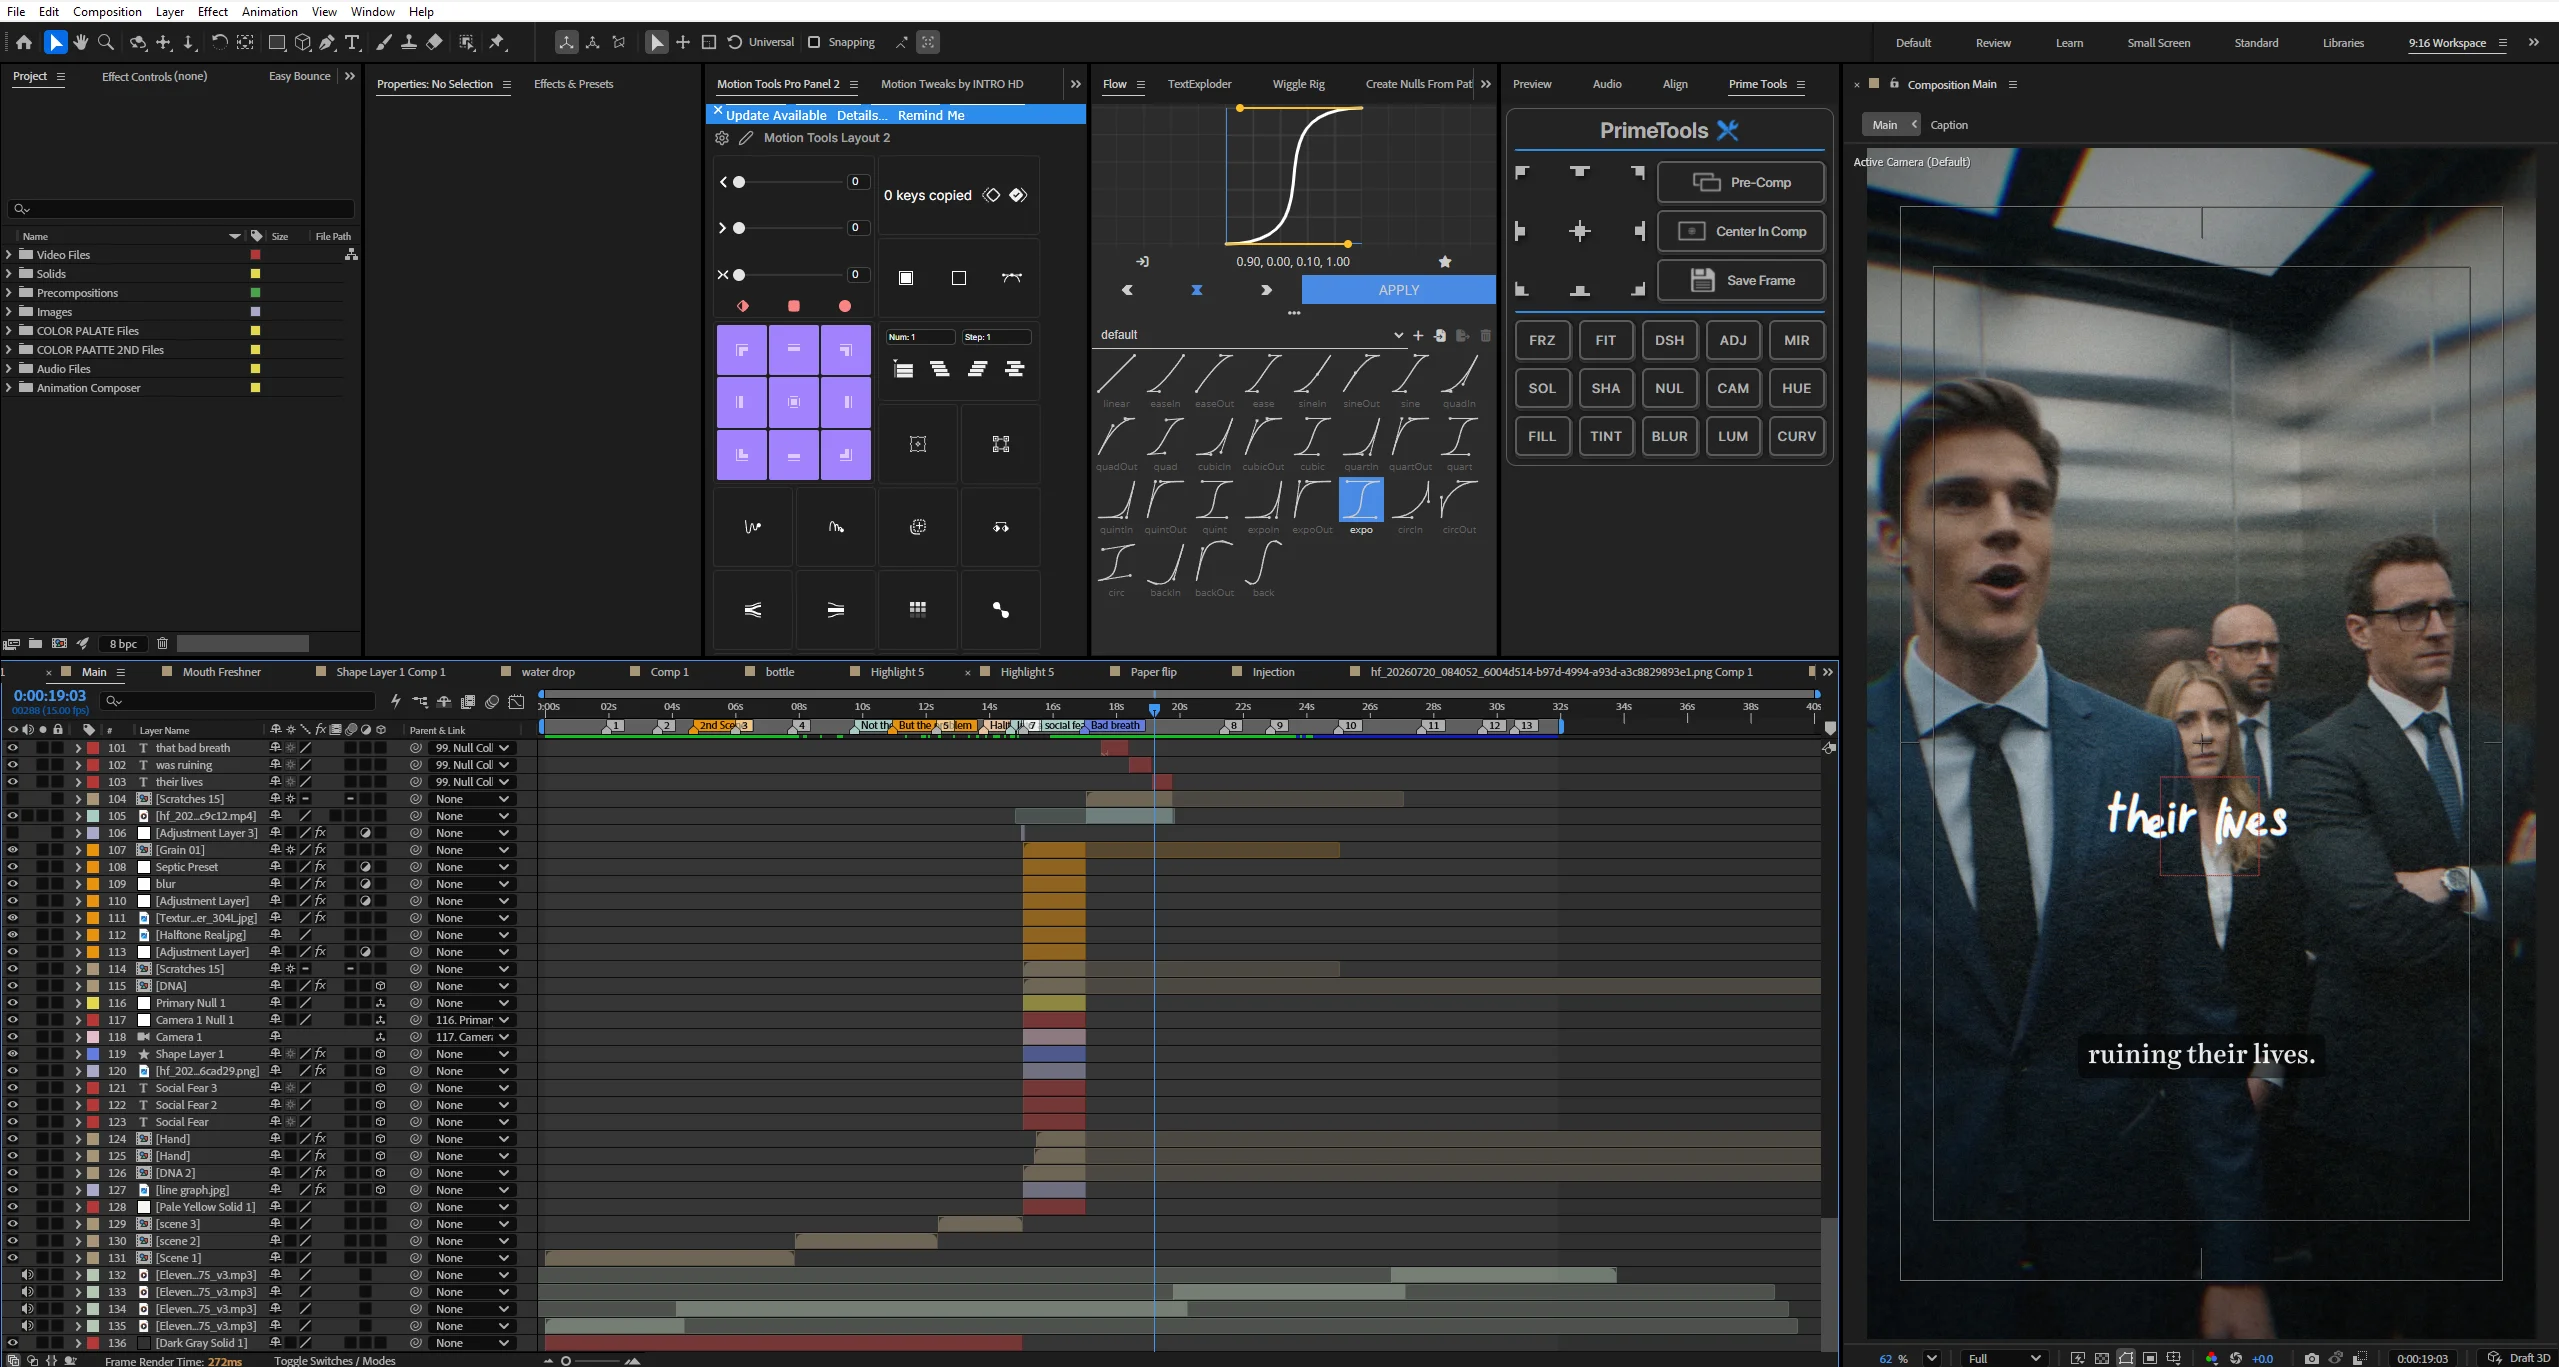Image resolution: width=2559 pixels, height=1367 pixels.
Task: Open the viewer resolution dropdown showing Full
Action: pyautogui.click(x=2004, y=1358)
